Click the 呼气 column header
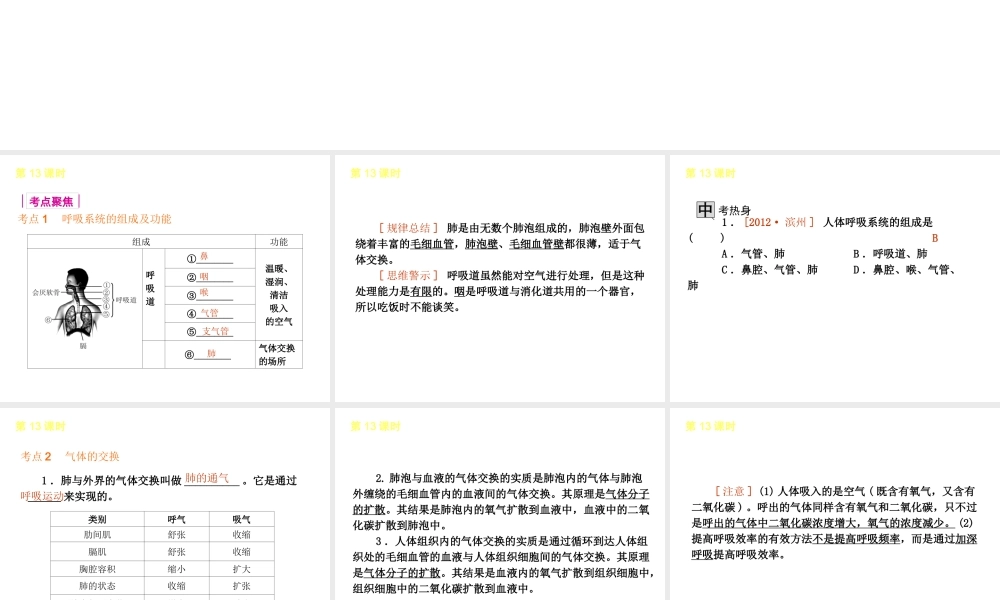 (x=177, y=519)
